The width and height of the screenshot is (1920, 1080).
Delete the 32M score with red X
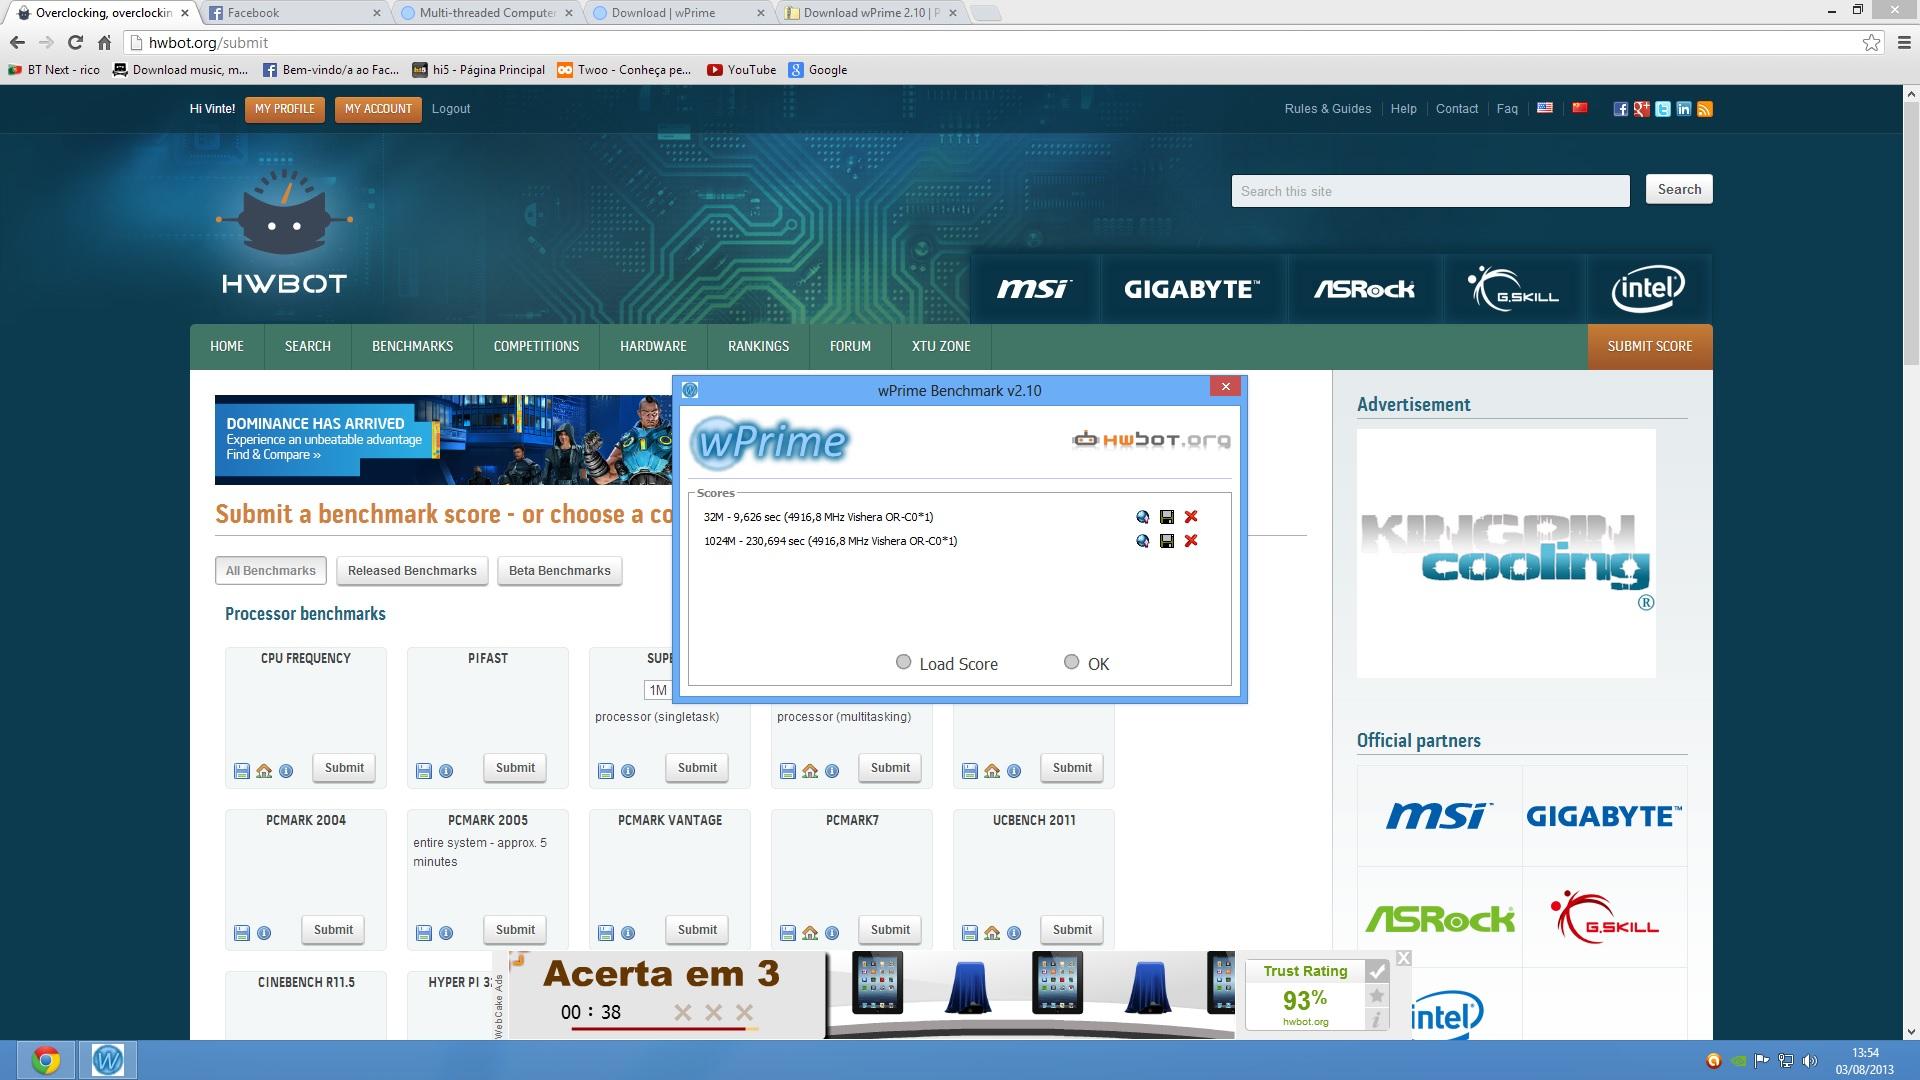(1190, 517)
